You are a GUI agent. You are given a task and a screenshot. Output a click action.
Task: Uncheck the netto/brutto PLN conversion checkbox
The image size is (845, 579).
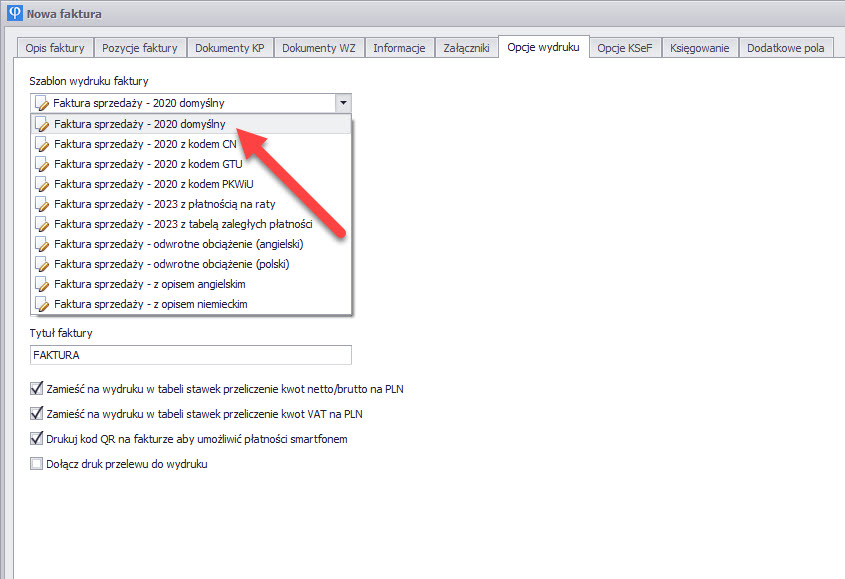point(37,389)
